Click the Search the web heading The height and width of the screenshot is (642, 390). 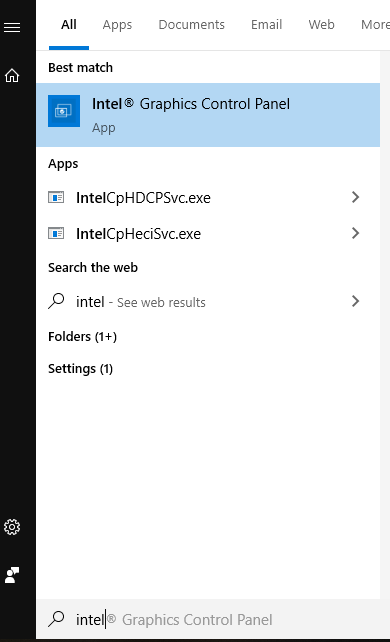[x=93, y=267]
